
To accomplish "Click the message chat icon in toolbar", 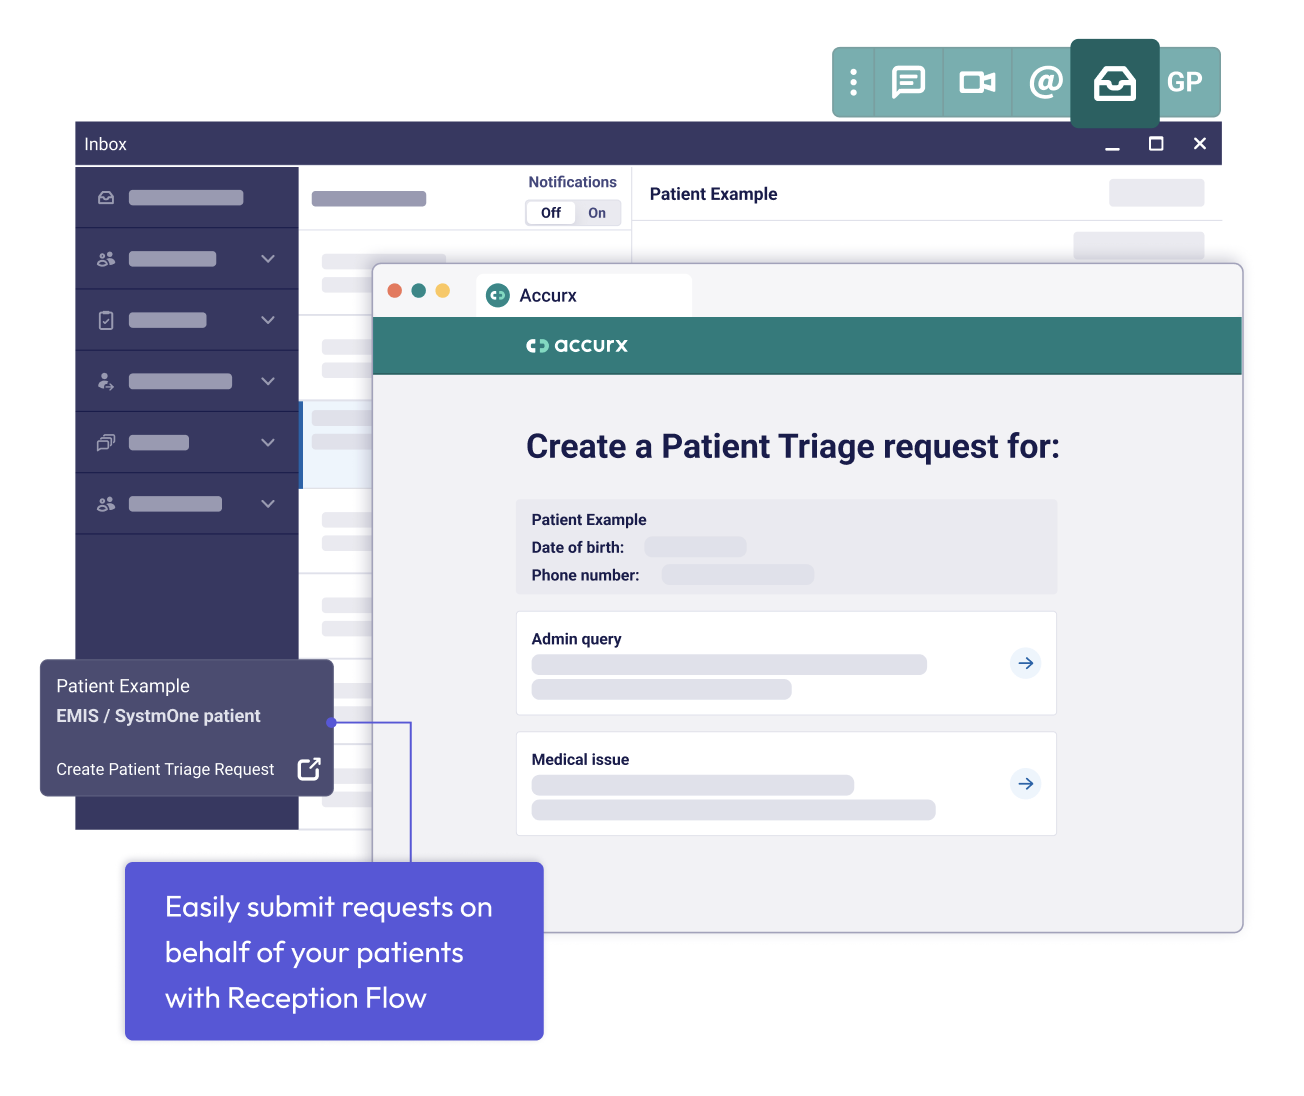I will 908,82.
